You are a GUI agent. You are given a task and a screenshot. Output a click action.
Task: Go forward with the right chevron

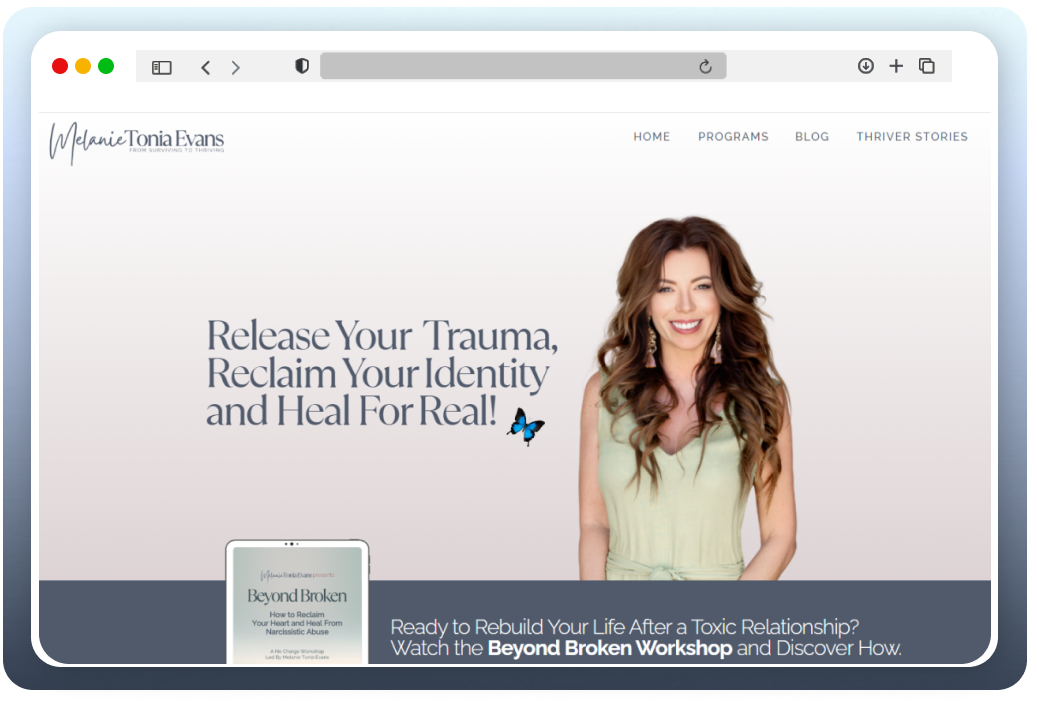click(235, 67)
